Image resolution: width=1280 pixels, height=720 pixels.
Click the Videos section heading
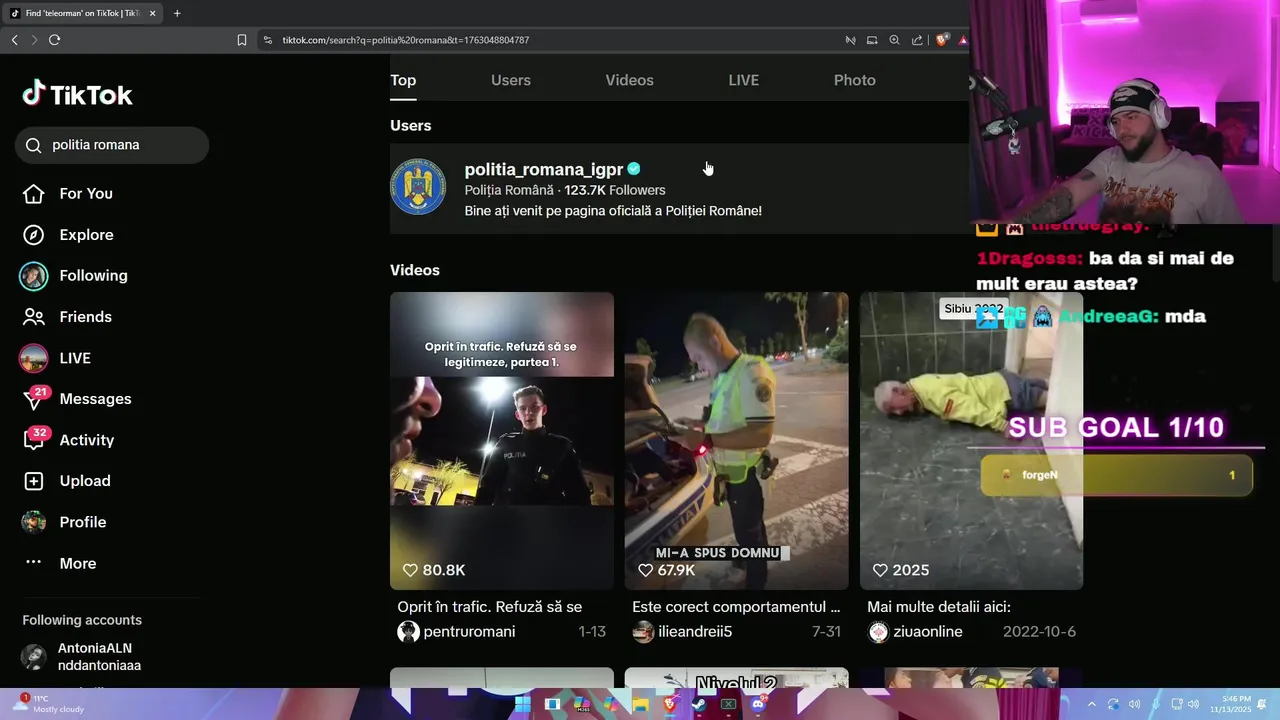(x=415, y=270)
